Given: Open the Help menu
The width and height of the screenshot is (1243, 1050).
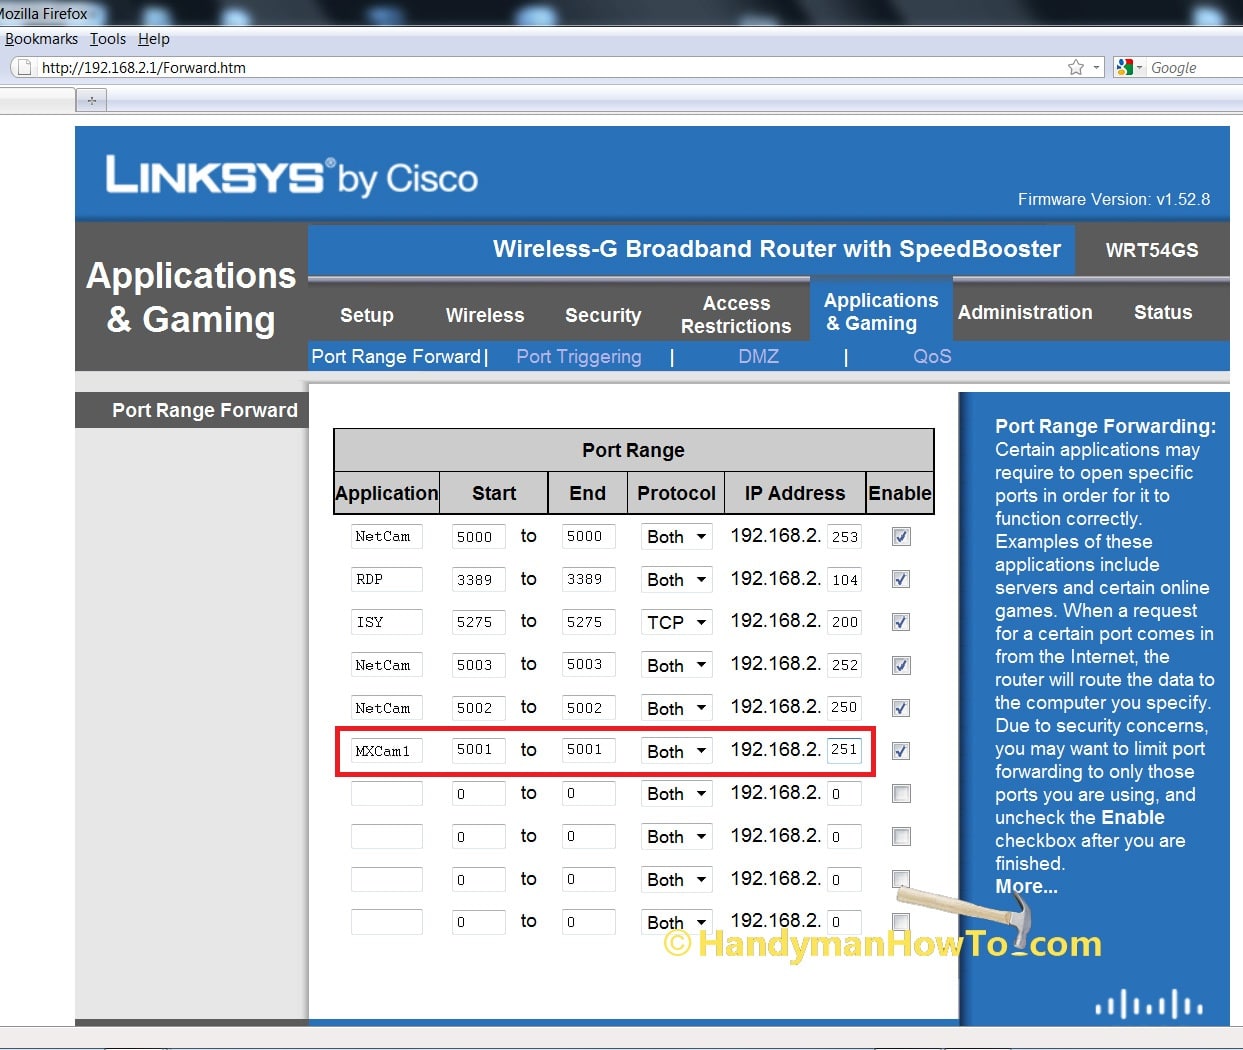Looking at the screenshot, I should click(x=154, y=39).
